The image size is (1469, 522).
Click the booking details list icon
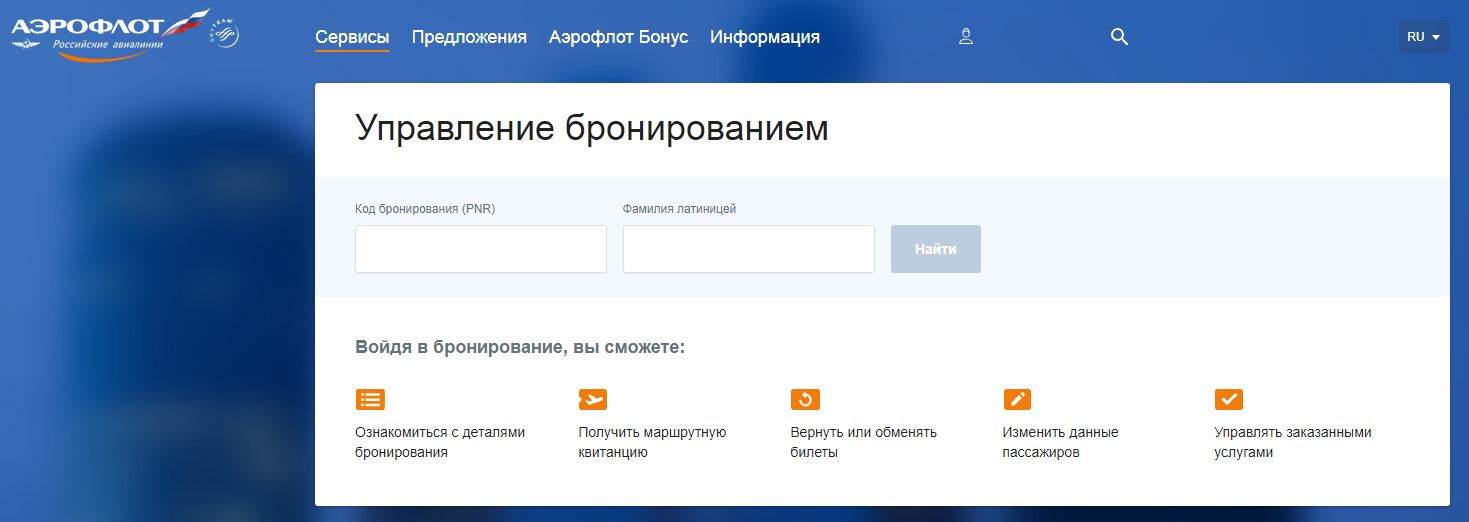(x=370, y=399)
